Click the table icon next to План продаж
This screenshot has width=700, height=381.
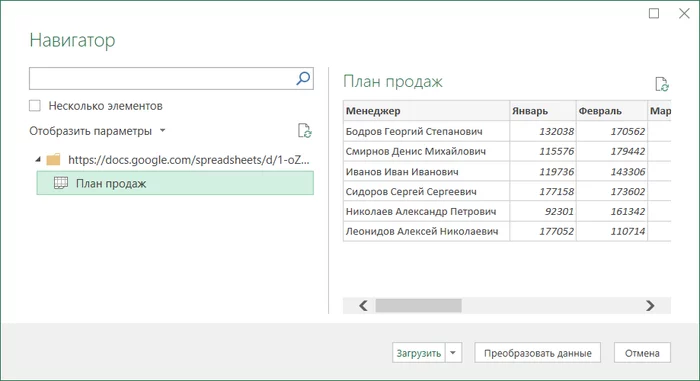pyautogui.click(x=61, y=183)
